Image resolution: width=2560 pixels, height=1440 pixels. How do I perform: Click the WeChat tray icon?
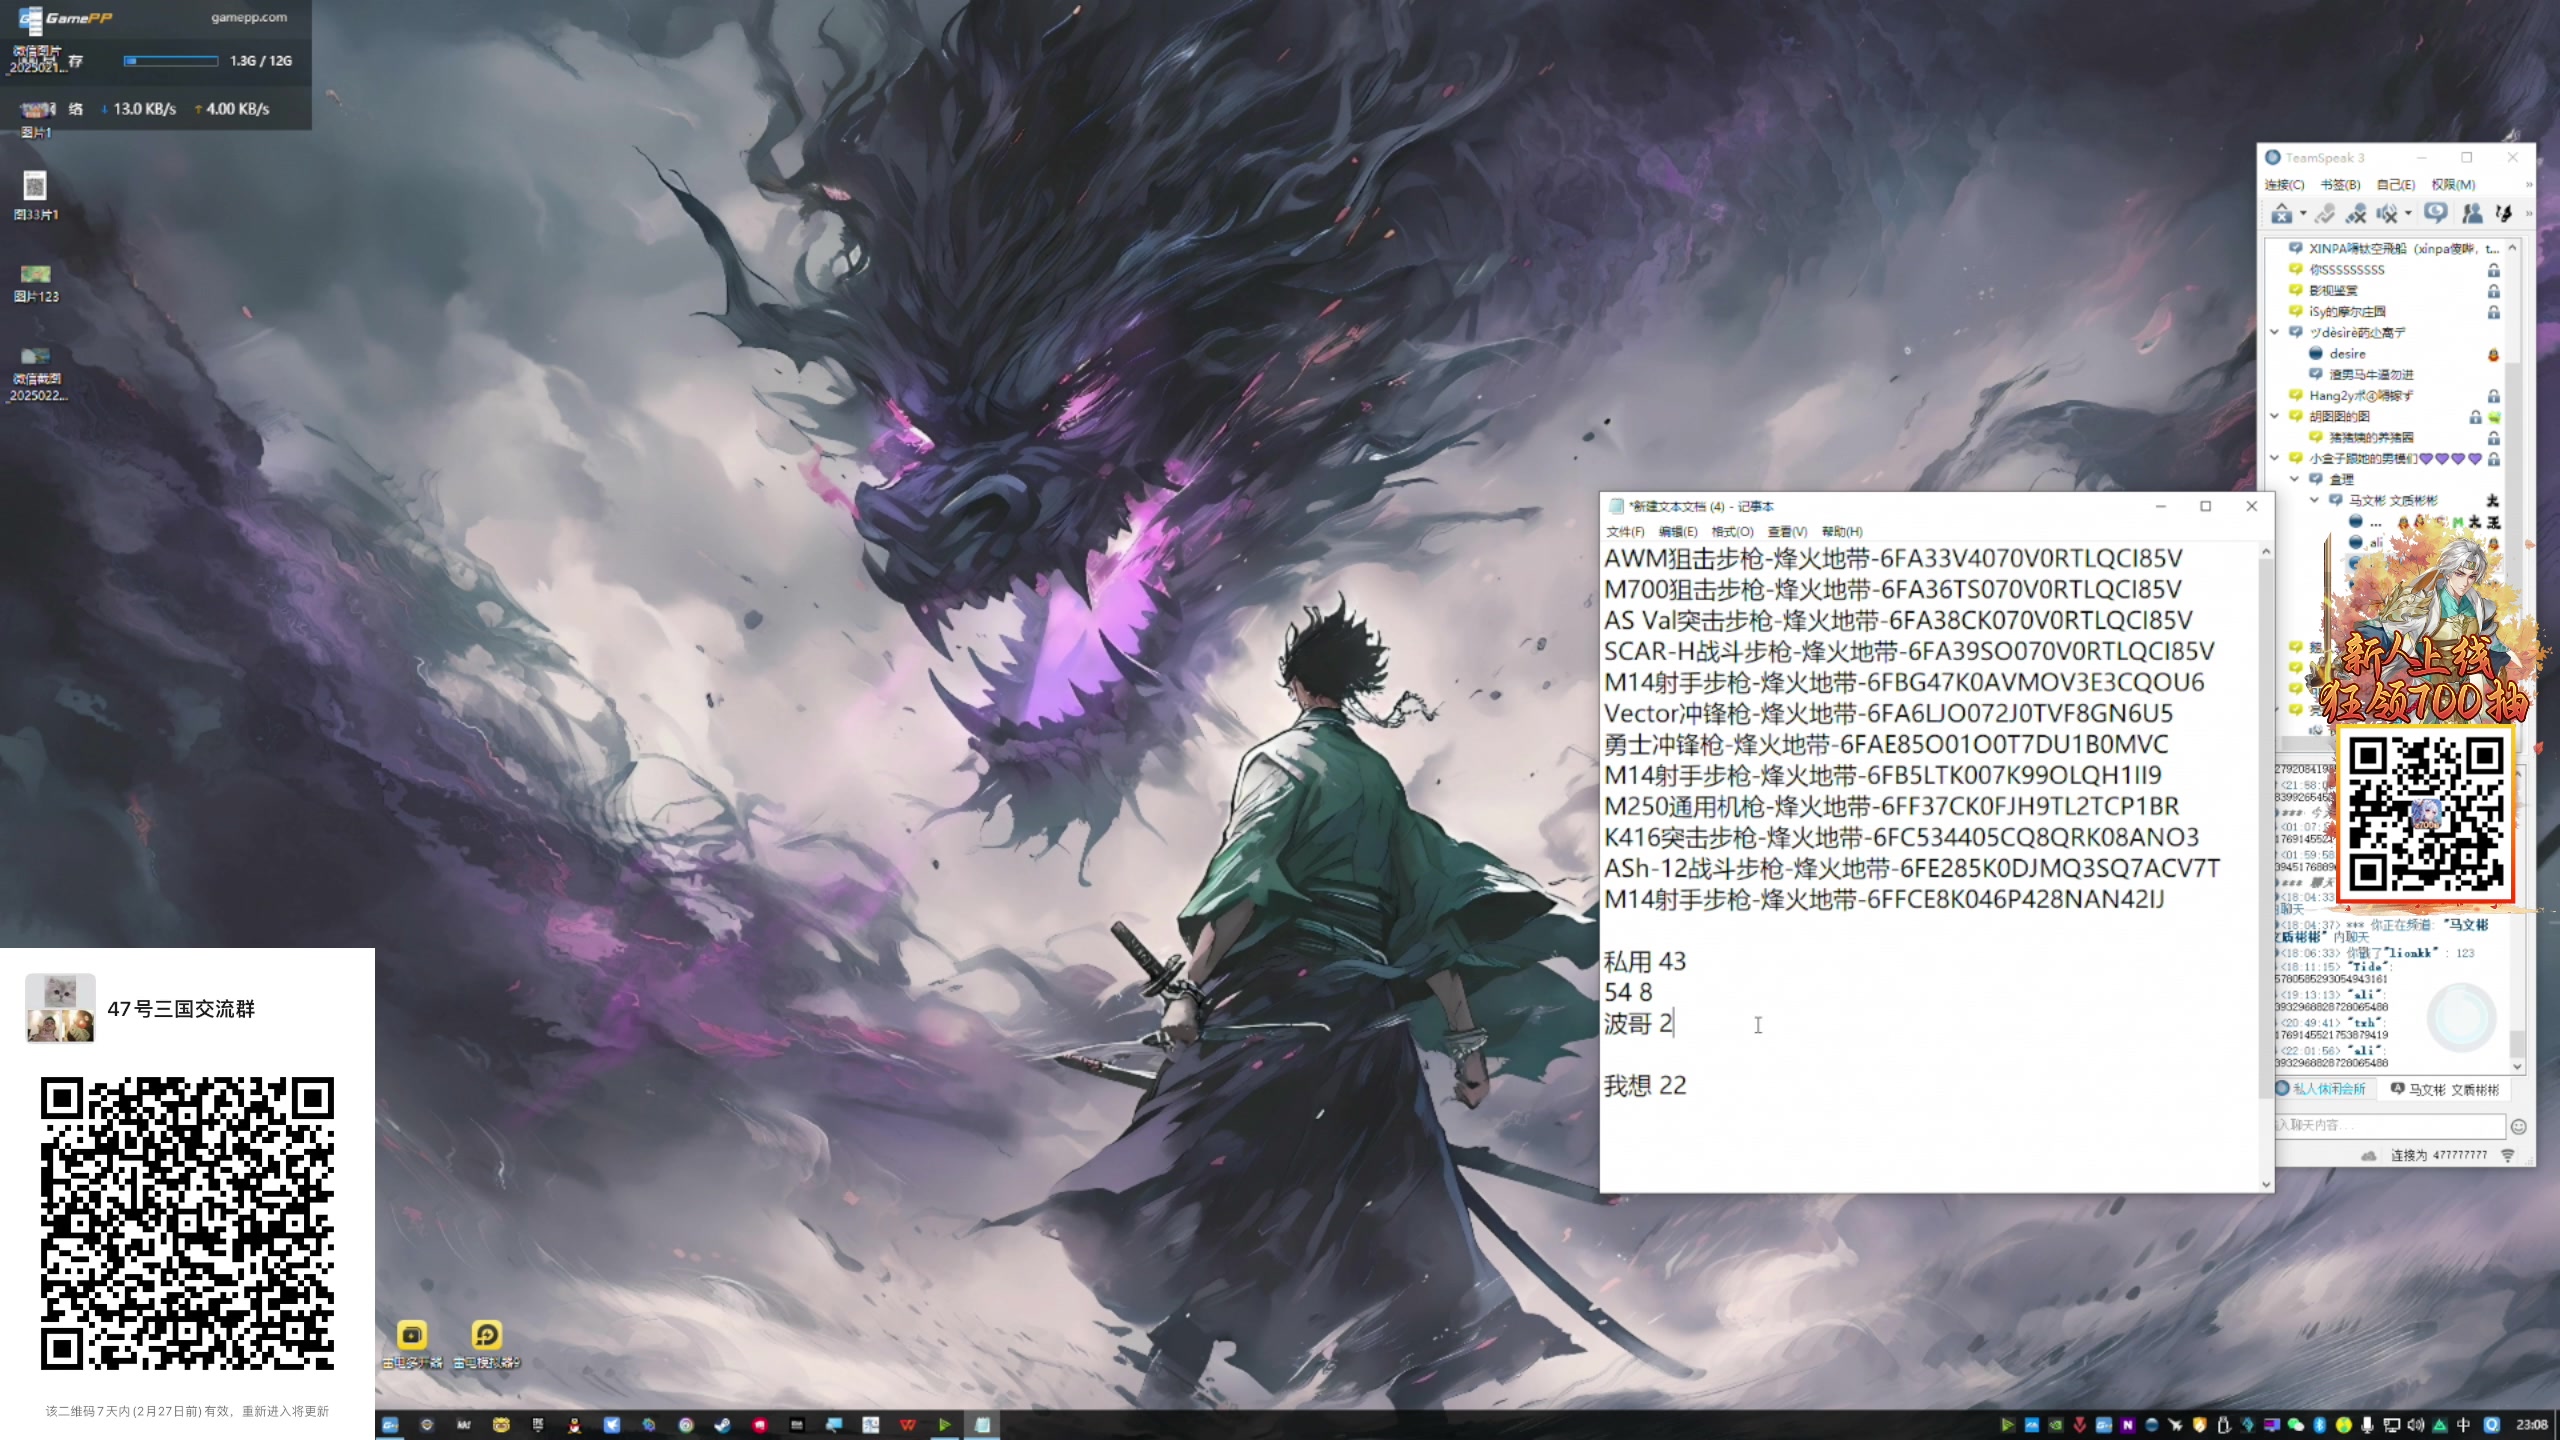click(2295, 1425)
